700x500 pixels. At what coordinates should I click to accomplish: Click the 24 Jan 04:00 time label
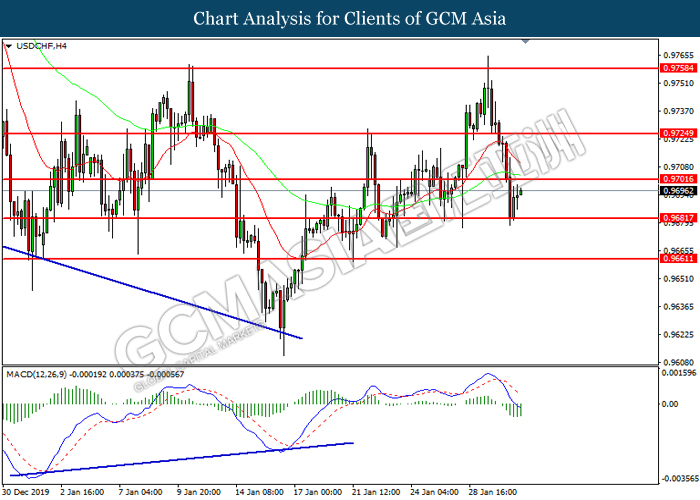coord(434,492)
